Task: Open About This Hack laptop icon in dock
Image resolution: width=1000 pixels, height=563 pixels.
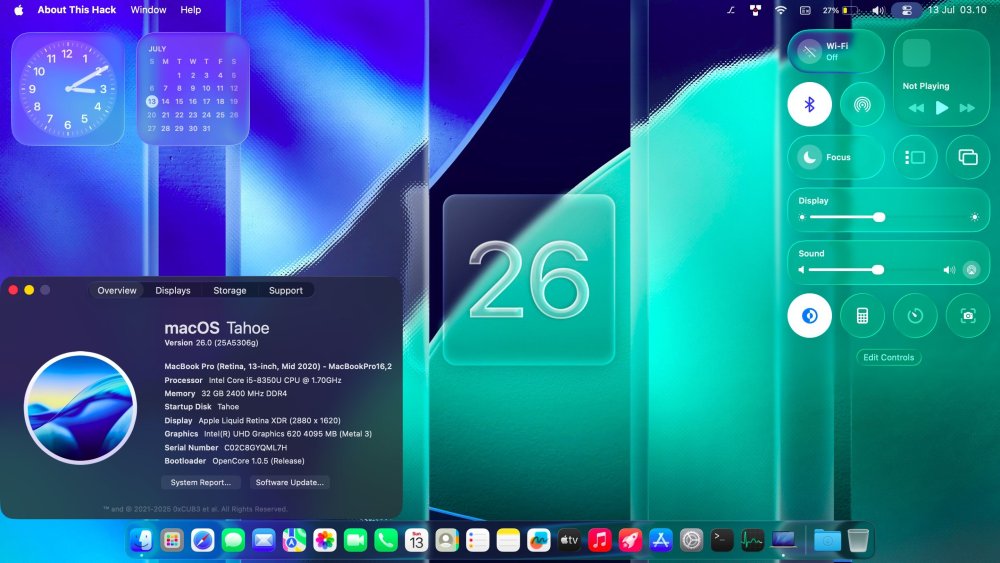Action: [x=783, y=541]
